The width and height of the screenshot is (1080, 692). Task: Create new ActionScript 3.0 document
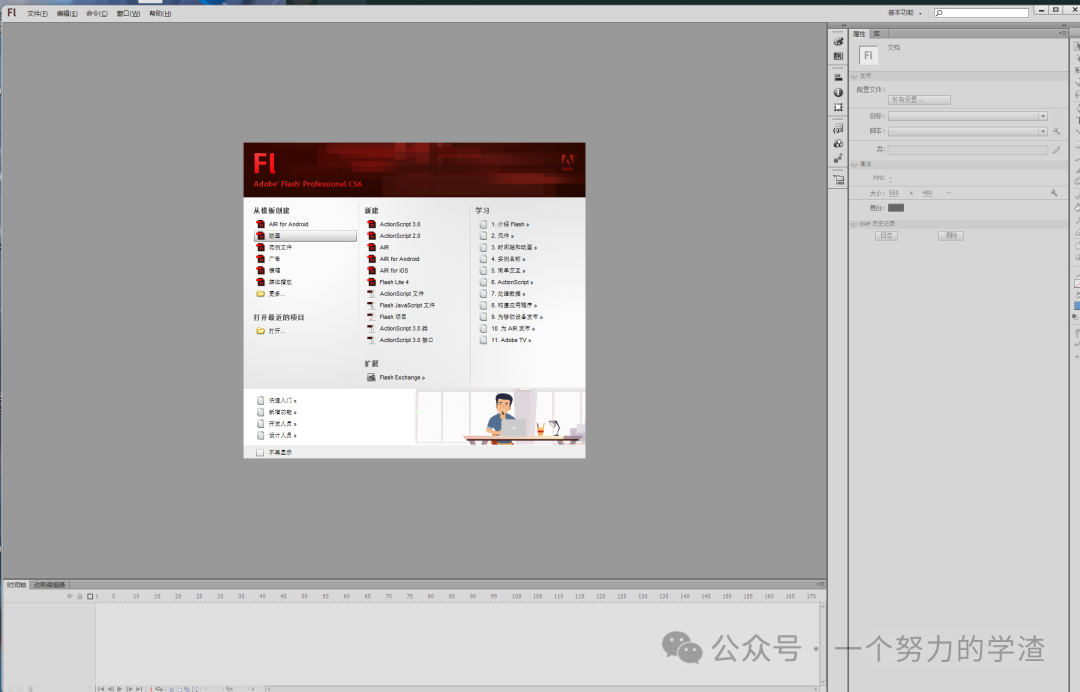click(x=399, y=224)
